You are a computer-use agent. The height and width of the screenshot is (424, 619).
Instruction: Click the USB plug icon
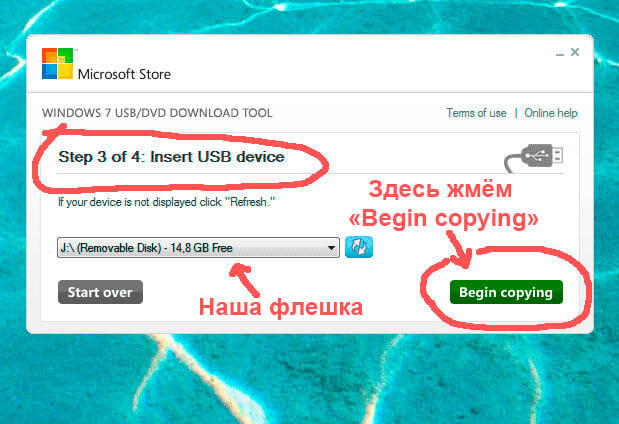click(534, 158)
